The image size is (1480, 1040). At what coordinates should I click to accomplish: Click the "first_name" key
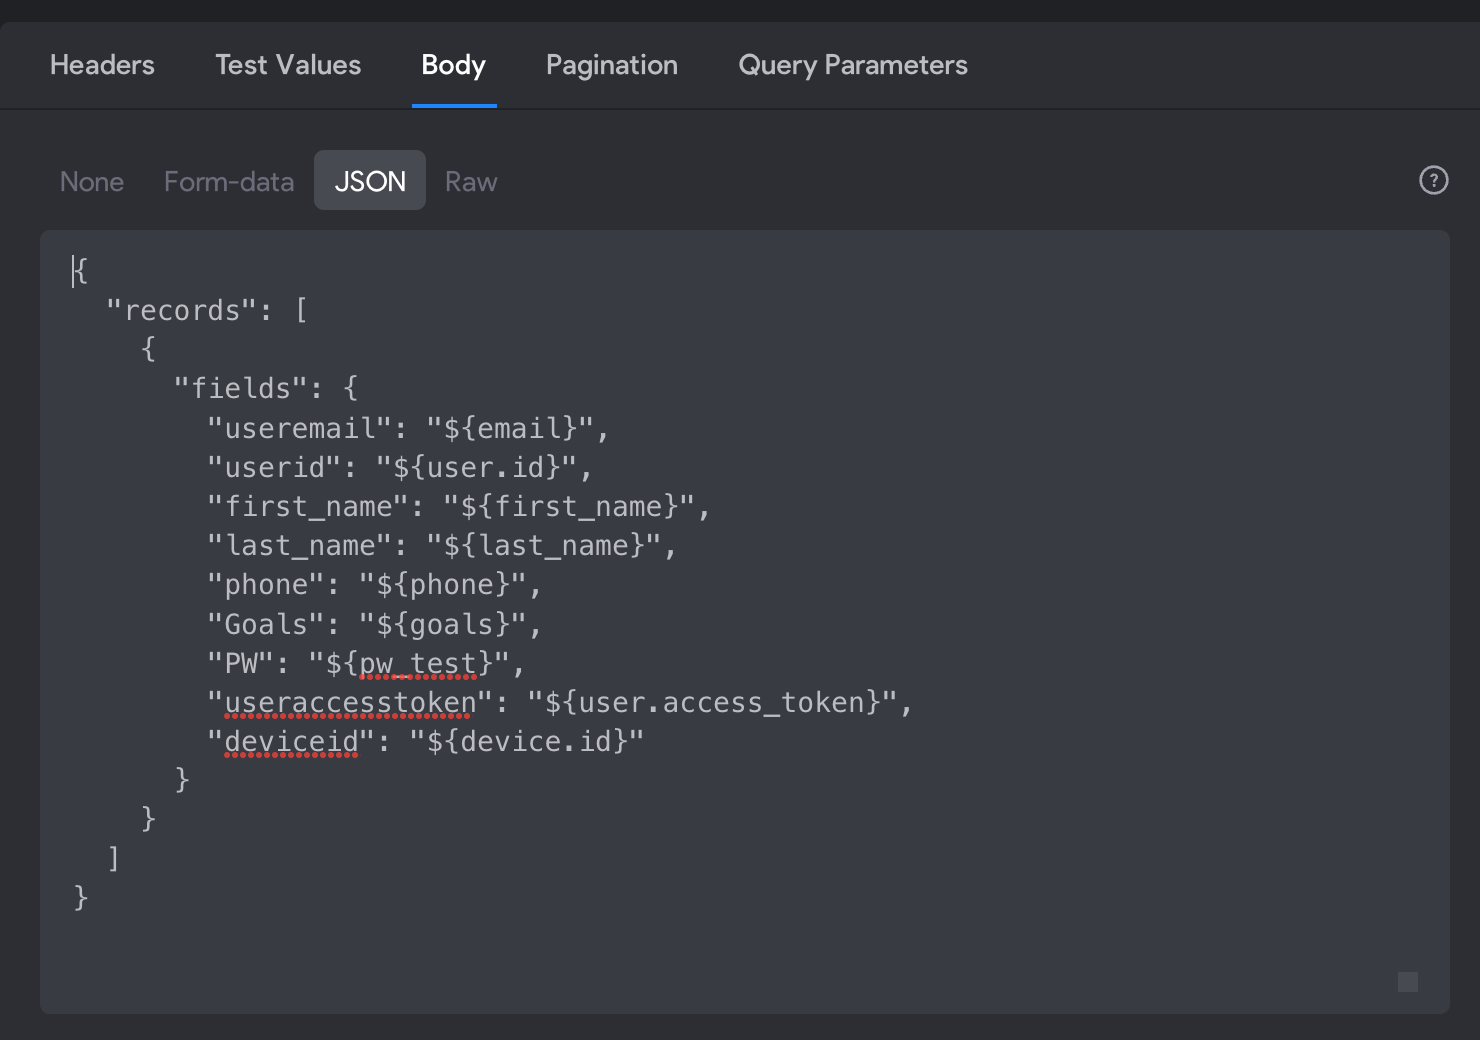[x=308, y=506]
